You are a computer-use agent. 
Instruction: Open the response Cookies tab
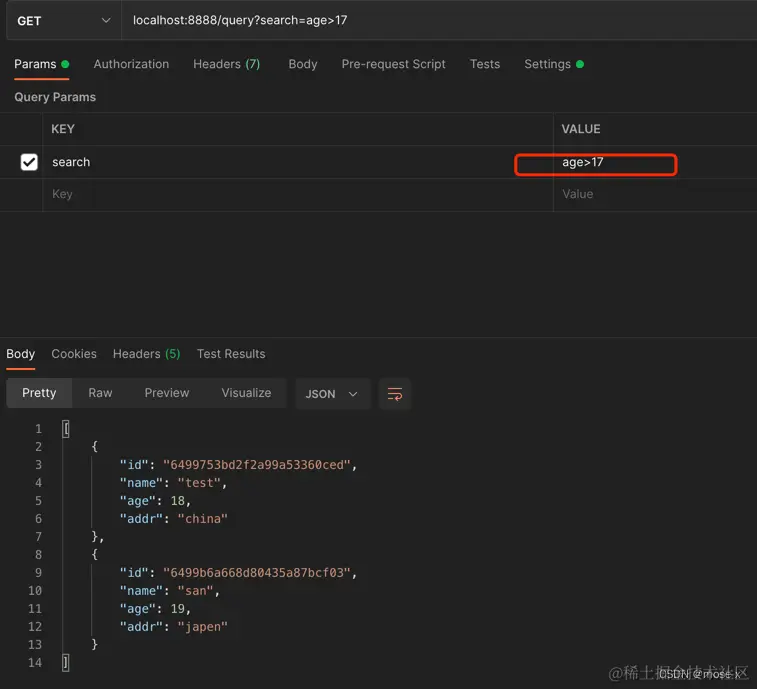coord(74,354)
